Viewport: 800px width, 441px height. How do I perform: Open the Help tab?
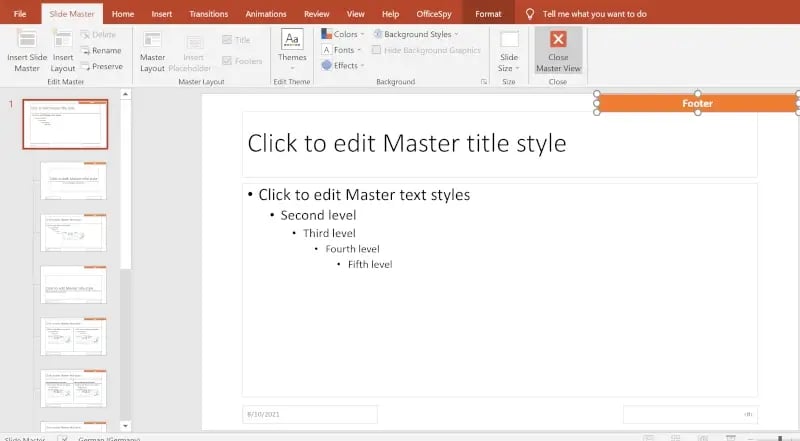coord(390,14)
